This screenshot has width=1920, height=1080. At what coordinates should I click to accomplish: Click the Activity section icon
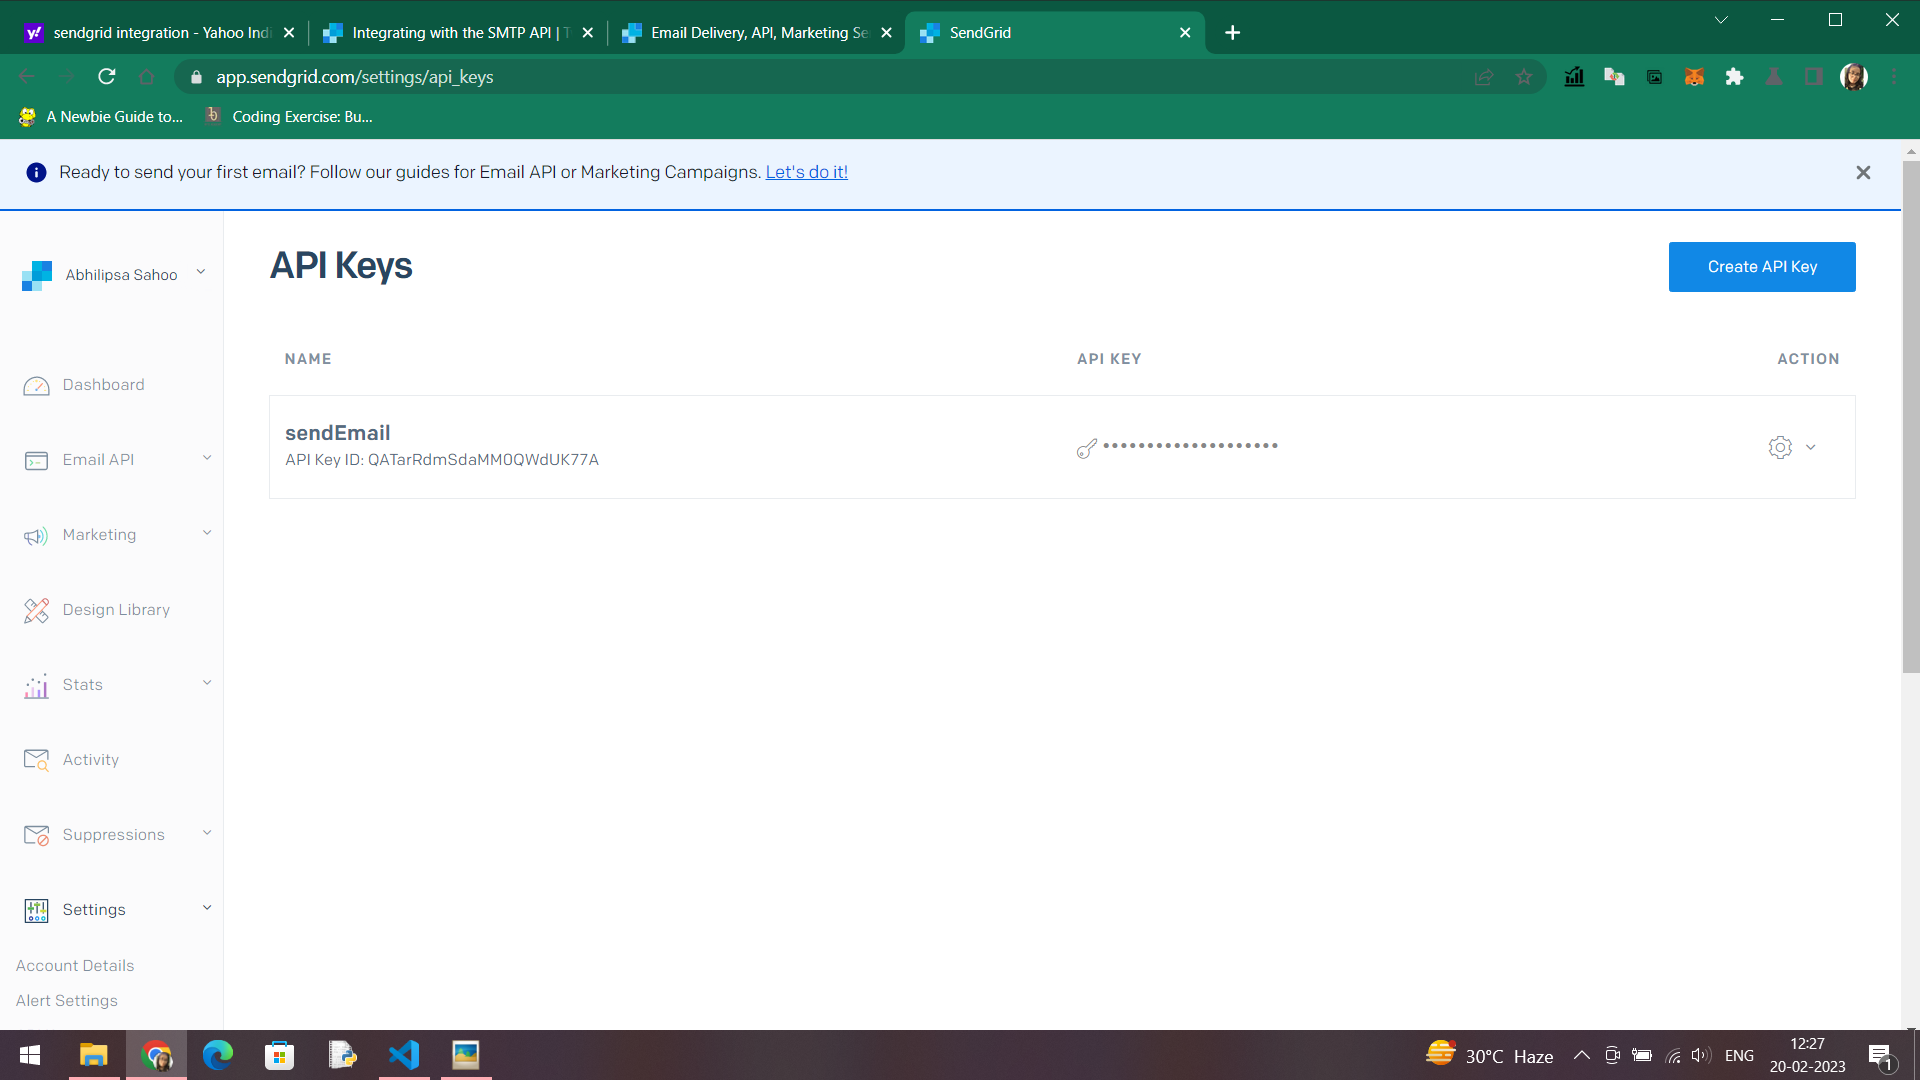click(37, 760)
